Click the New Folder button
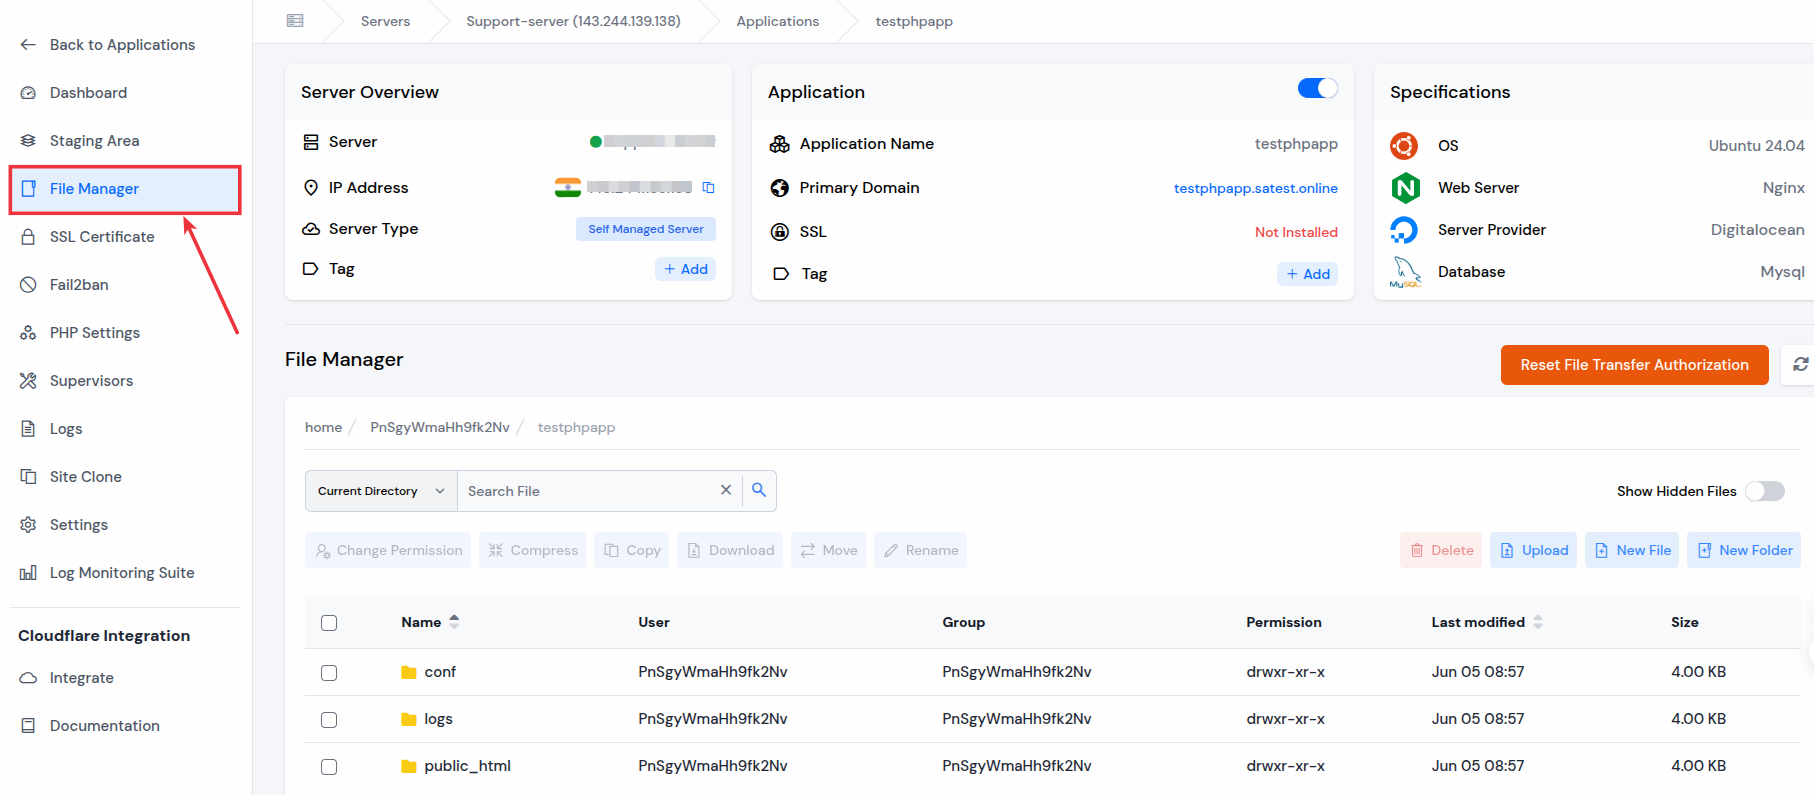This screenshot has width=1814, height=795. click(1744, 550)
